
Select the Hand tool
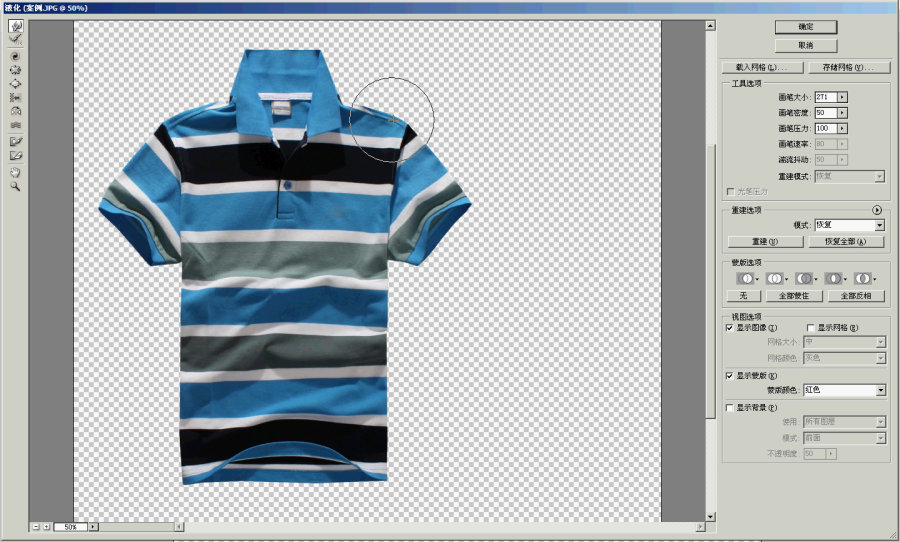pos(16,171)
